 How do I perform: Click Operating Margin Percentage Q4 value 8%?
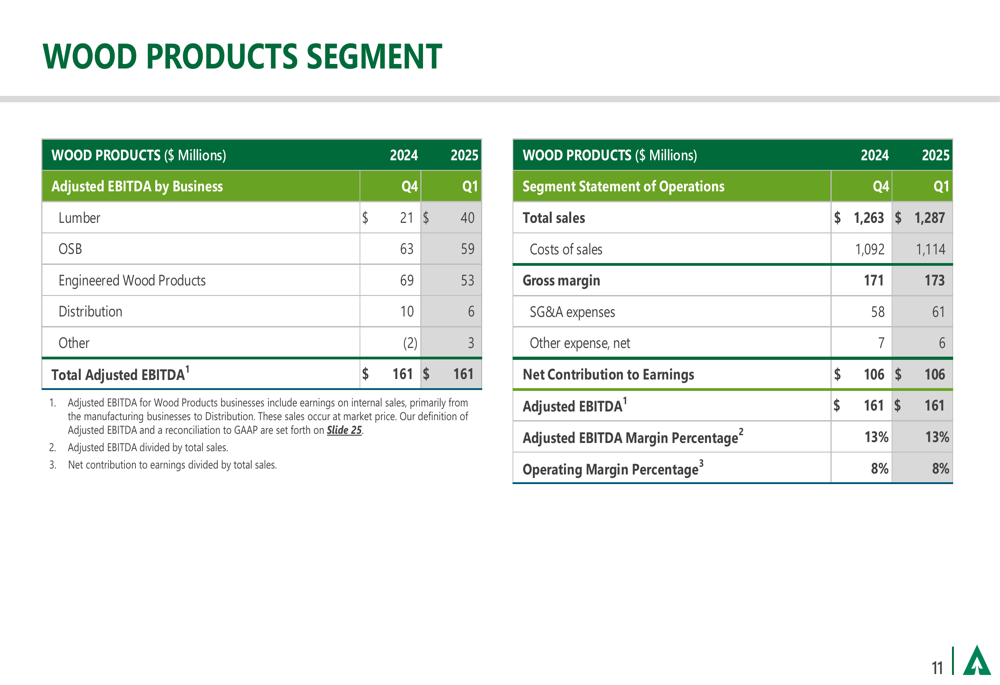tap(879, 469)
